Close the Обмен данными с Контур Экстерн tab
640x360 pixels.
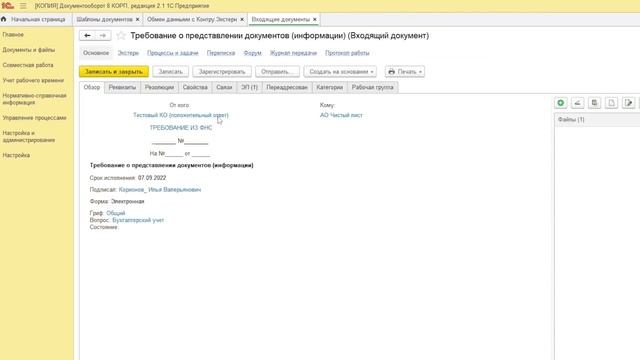(242, 19)
